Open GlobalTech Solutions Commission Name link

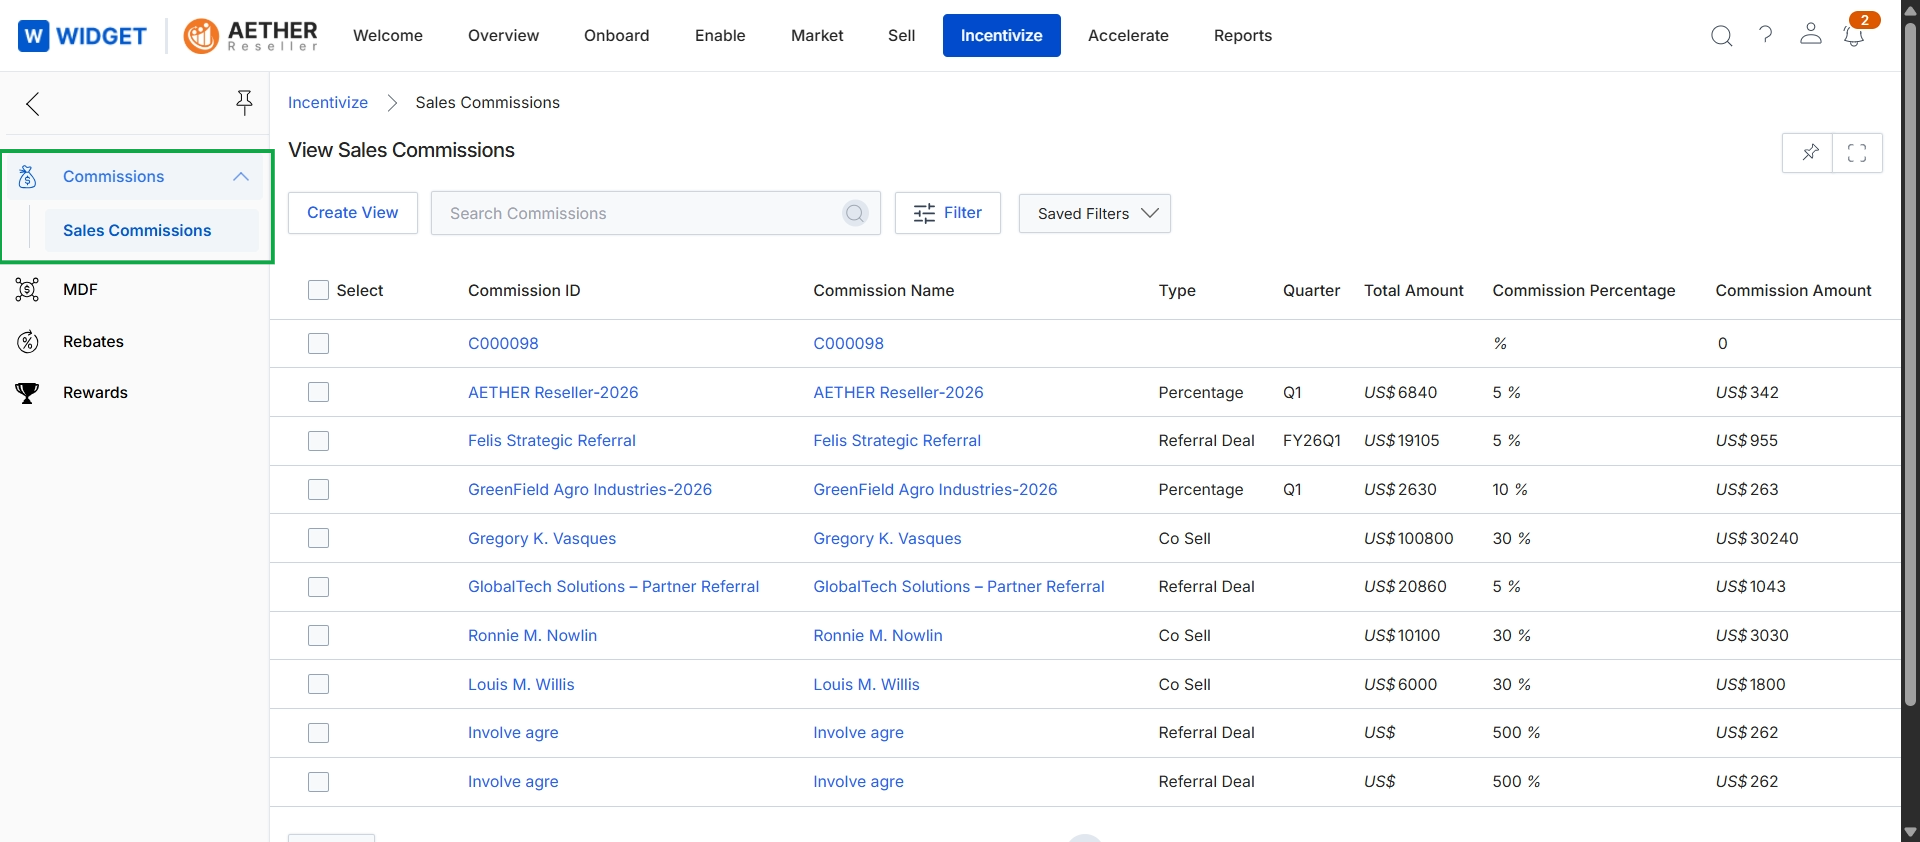959,586
